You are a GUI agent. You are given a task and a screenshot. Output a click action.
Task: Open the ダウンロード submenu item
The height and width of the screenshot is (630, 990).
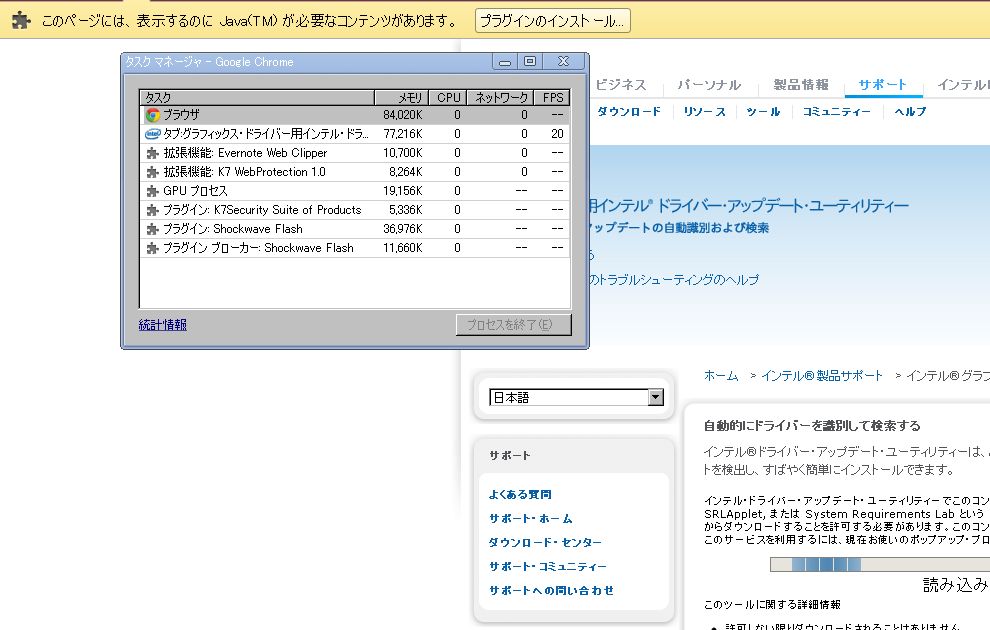click(x=629, y=112)
